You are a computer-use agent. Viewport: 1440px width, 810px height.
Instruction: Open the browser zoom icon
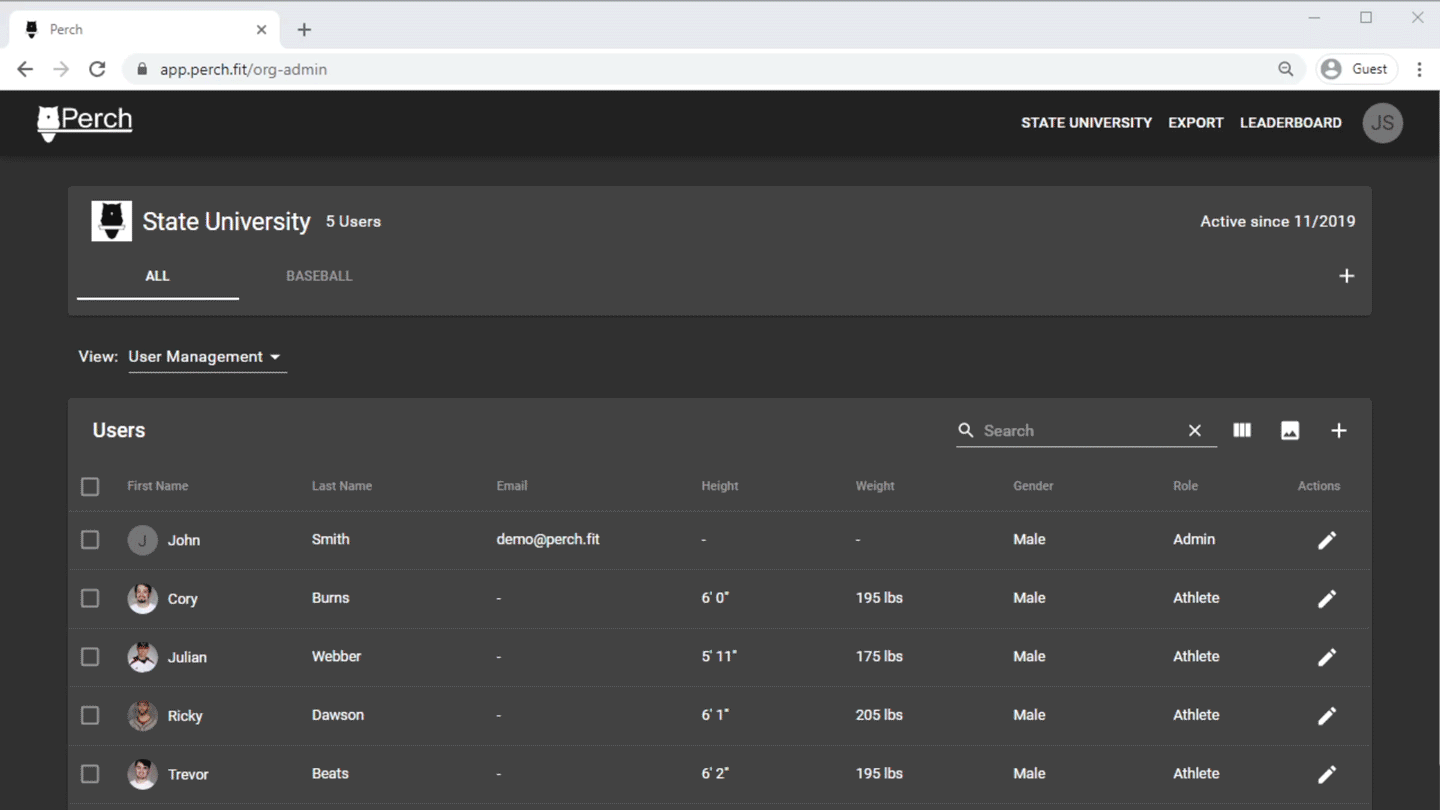[1286, 69]
